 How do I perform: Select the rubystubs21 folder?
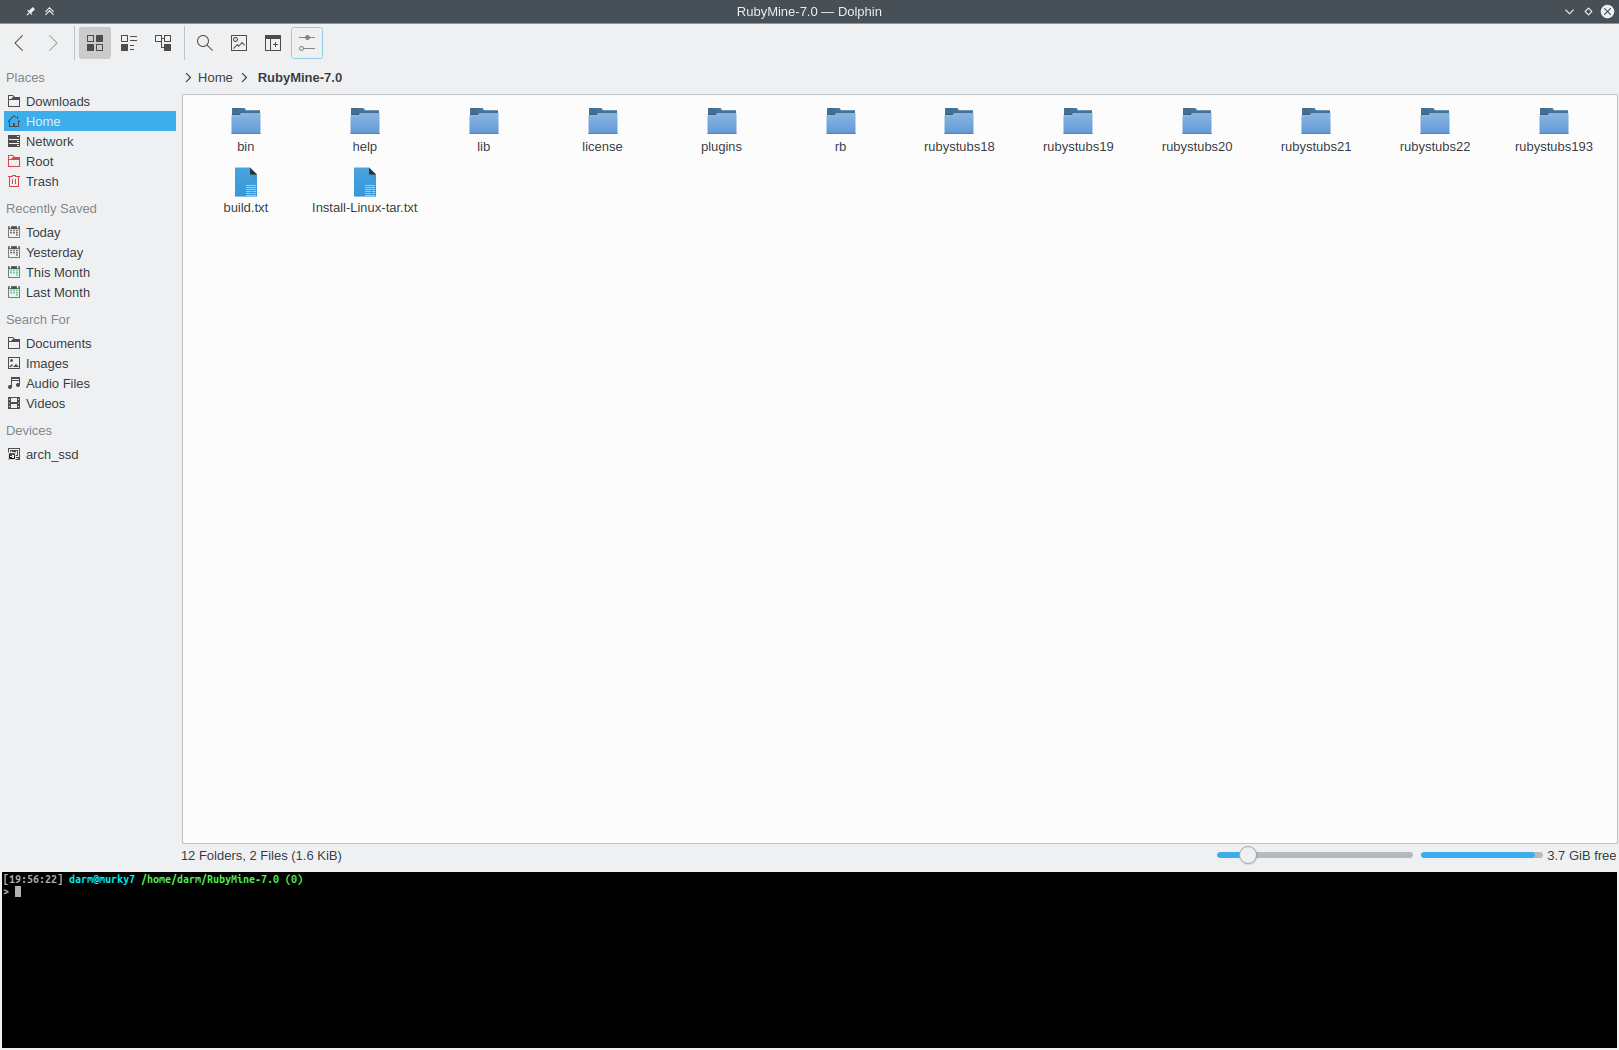[1316, 130]
